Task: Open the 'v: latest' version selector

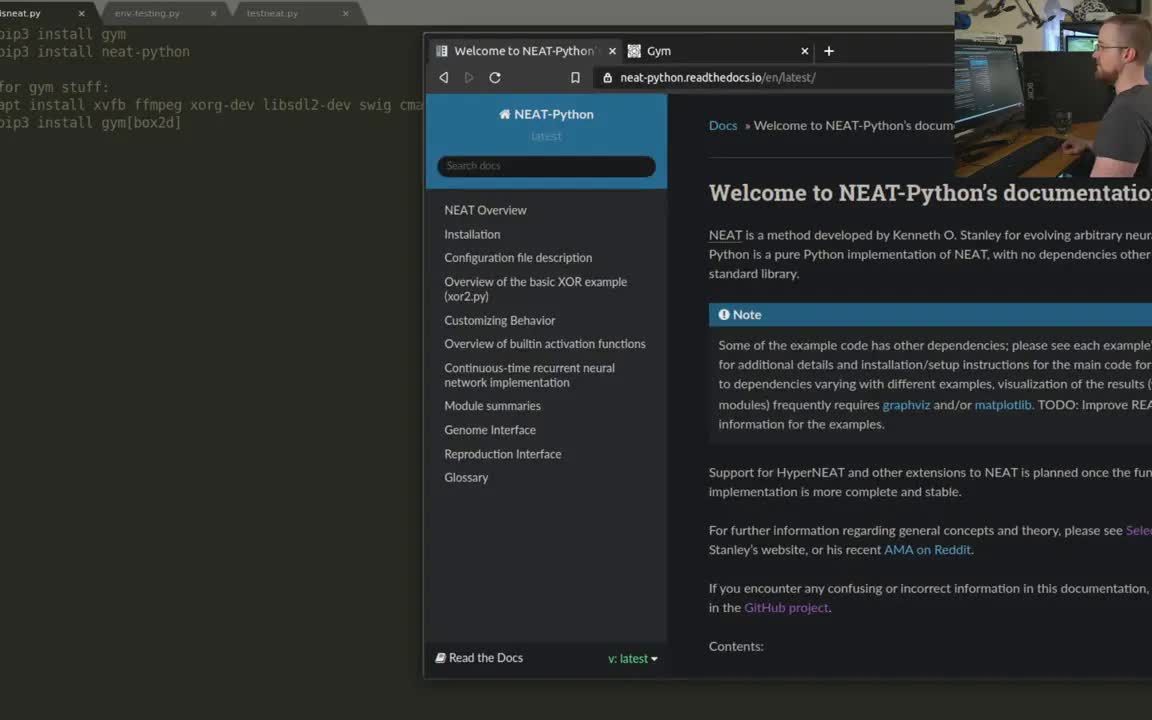Action: [x=632, y=658]
